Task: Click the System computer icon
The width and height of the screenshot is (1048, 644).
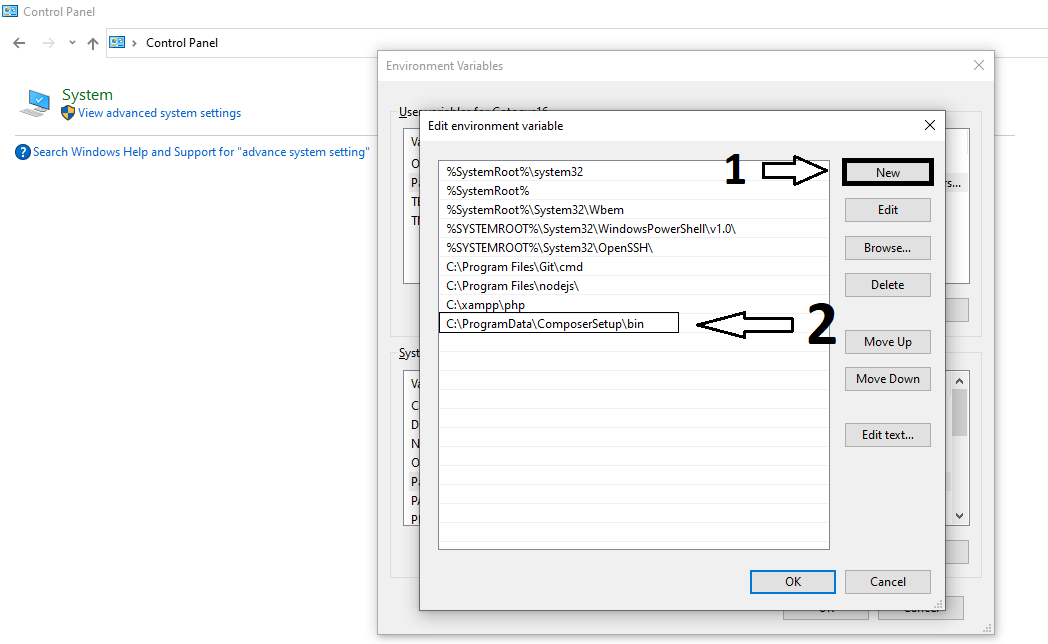Action: [x=36, y=102]
